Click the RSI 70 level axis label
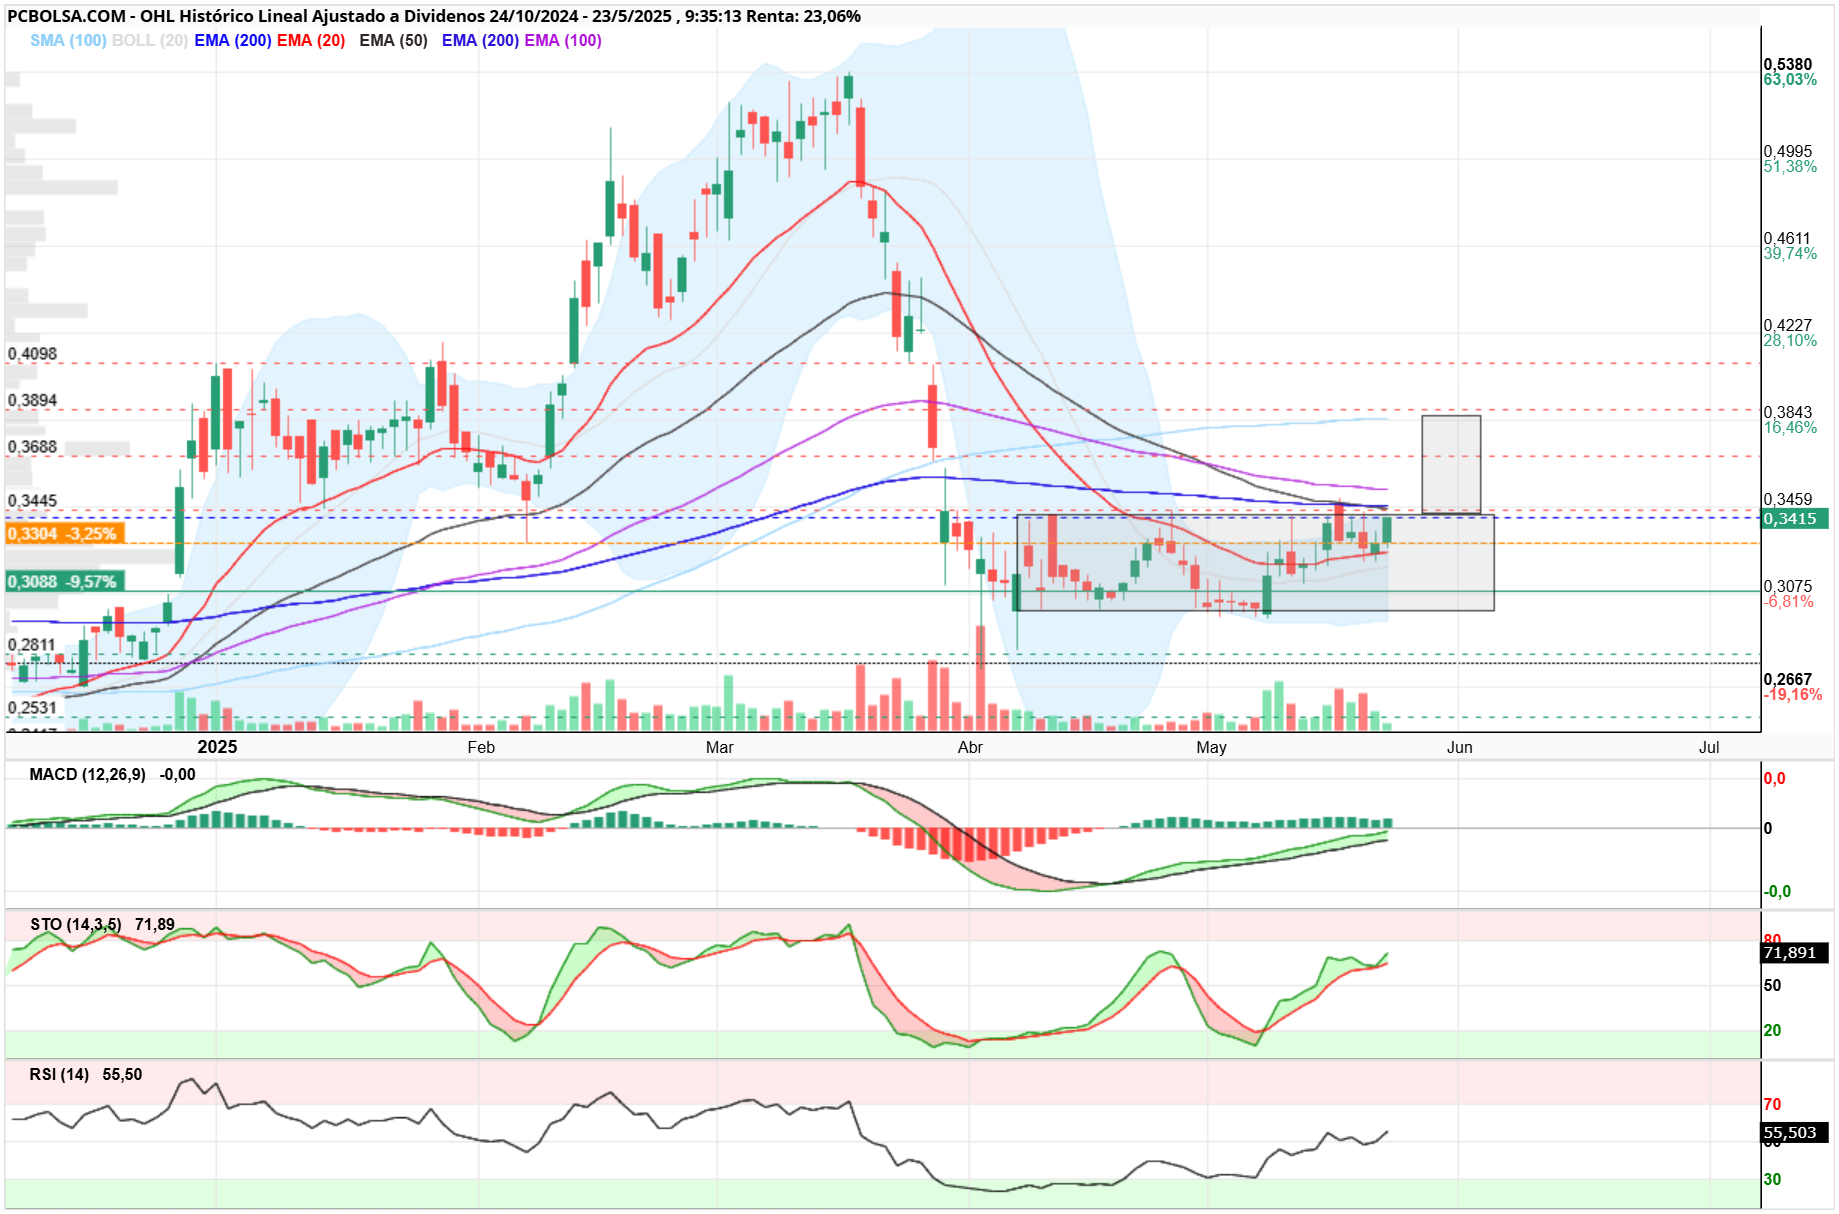Image resolution: width=1839 pixels, height=1214 pixels. [x=1772, y=1104]
